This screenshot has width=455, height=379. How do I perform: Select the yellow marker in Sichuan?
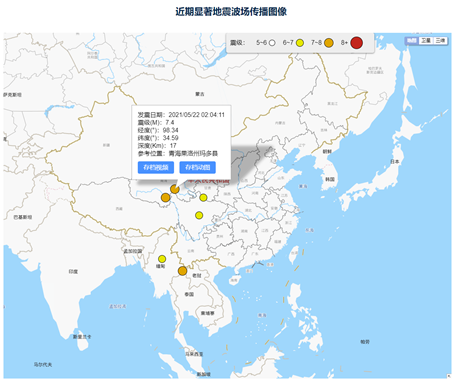(199, 215)
